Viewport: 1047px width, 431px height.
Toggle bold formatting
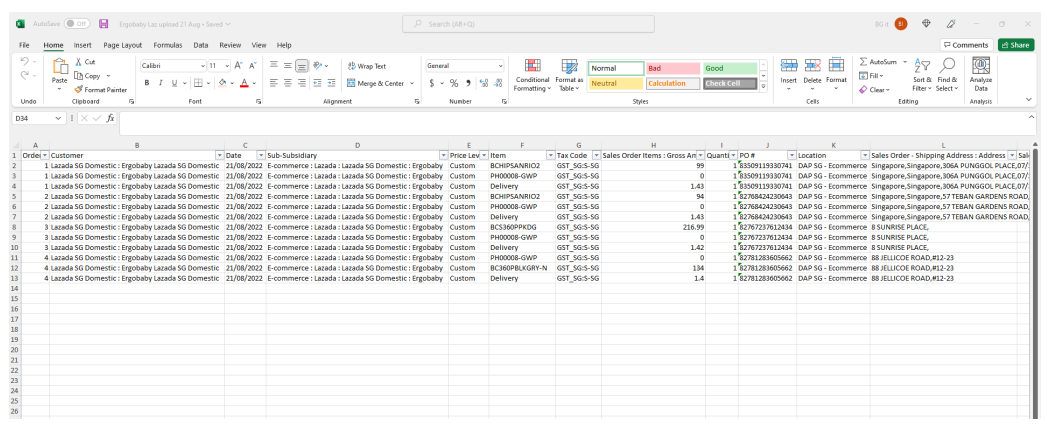[x=146, y=84]
